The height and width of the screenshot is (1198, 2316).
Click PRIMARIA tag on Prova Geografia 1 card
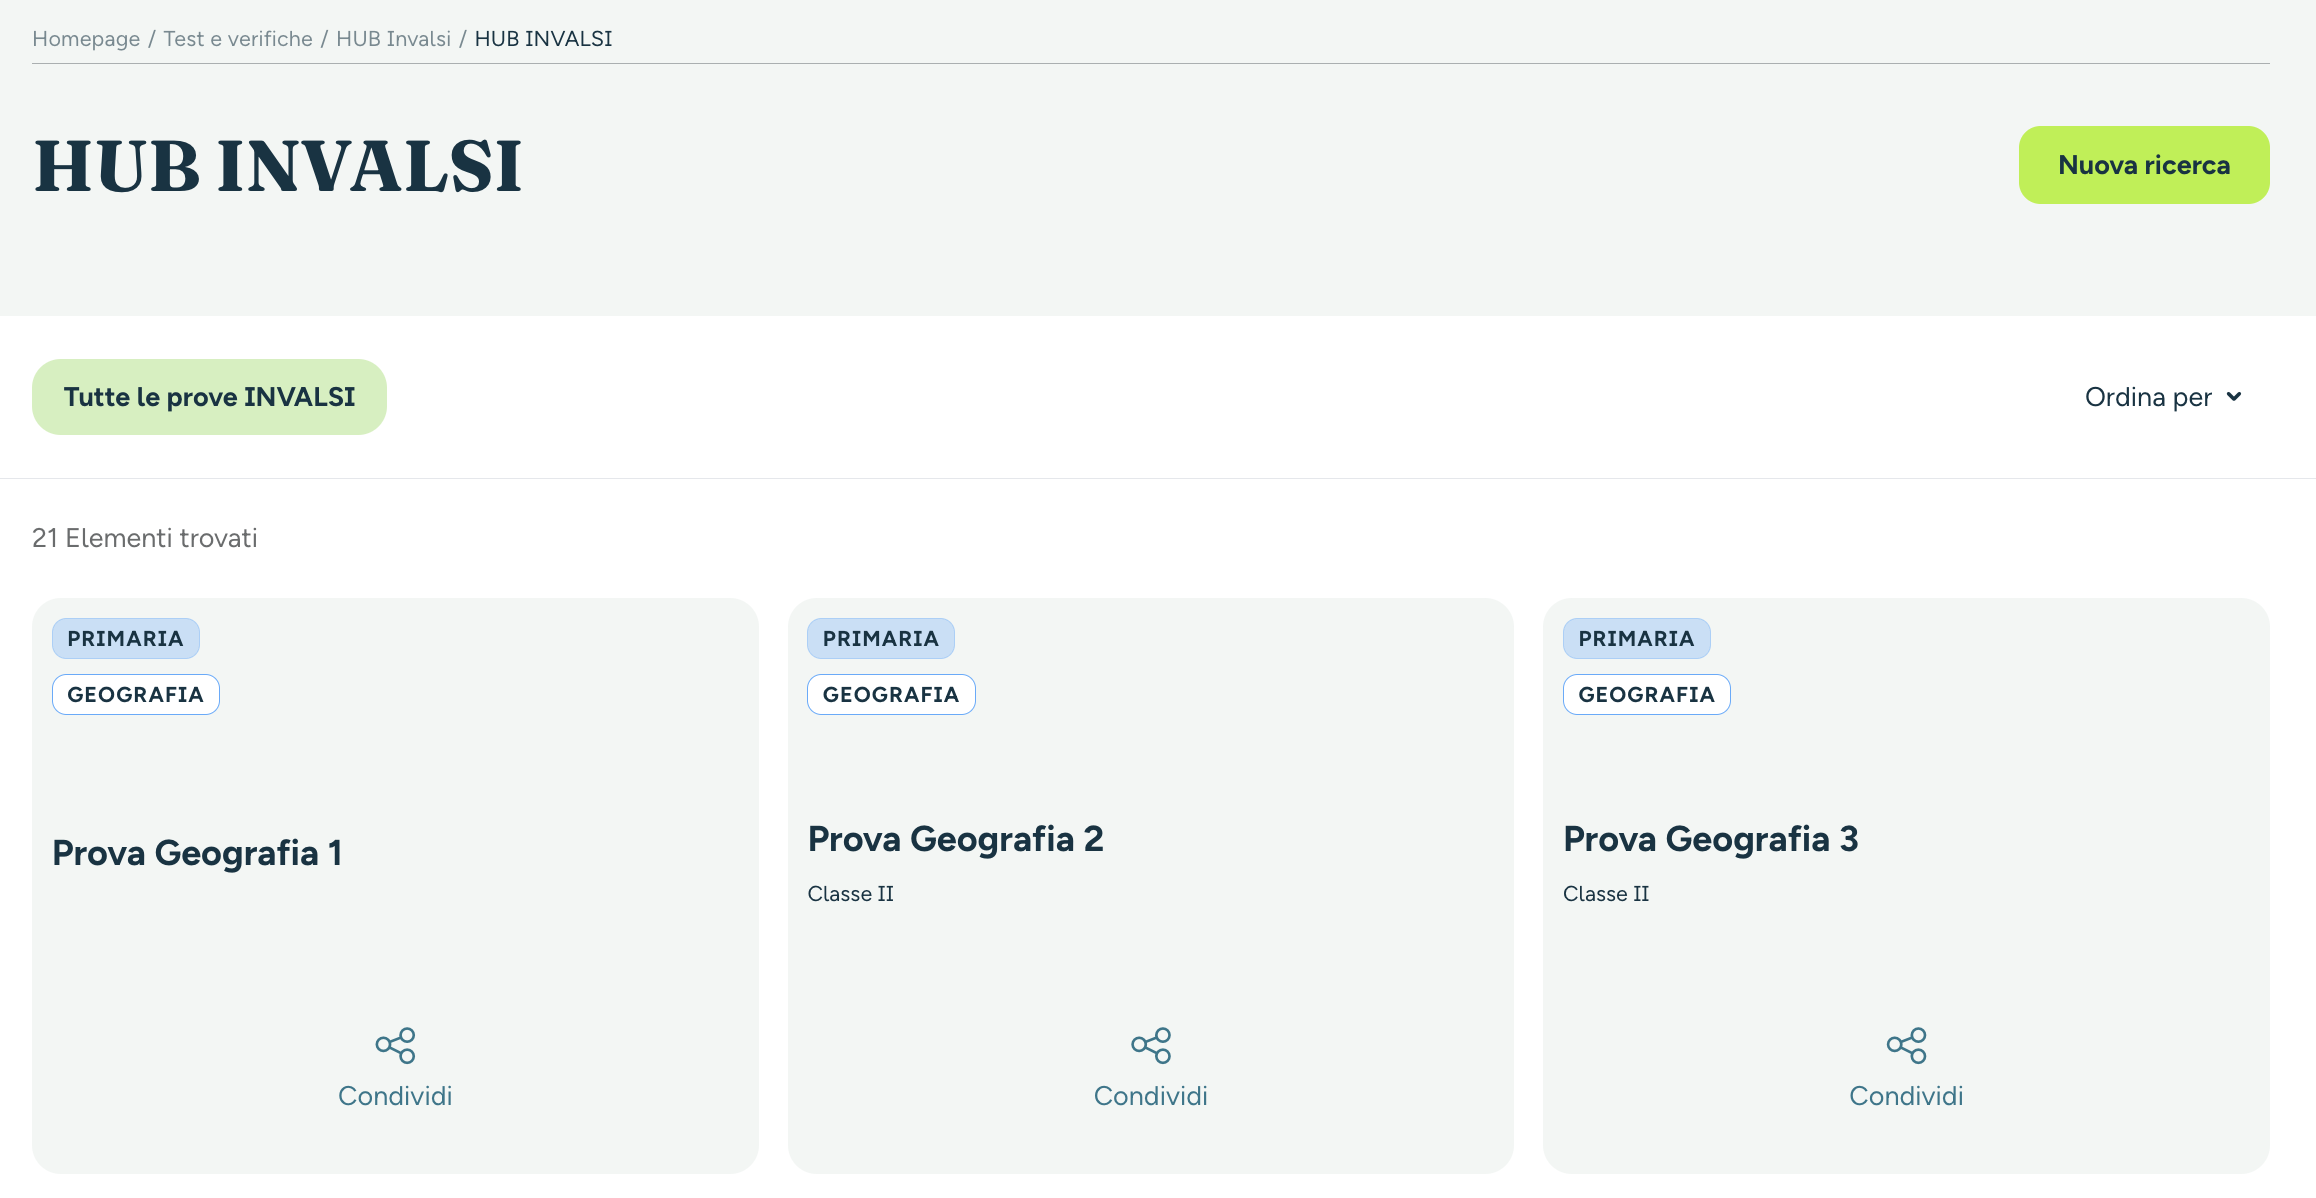pyautogui.click(x=126, y=638)
